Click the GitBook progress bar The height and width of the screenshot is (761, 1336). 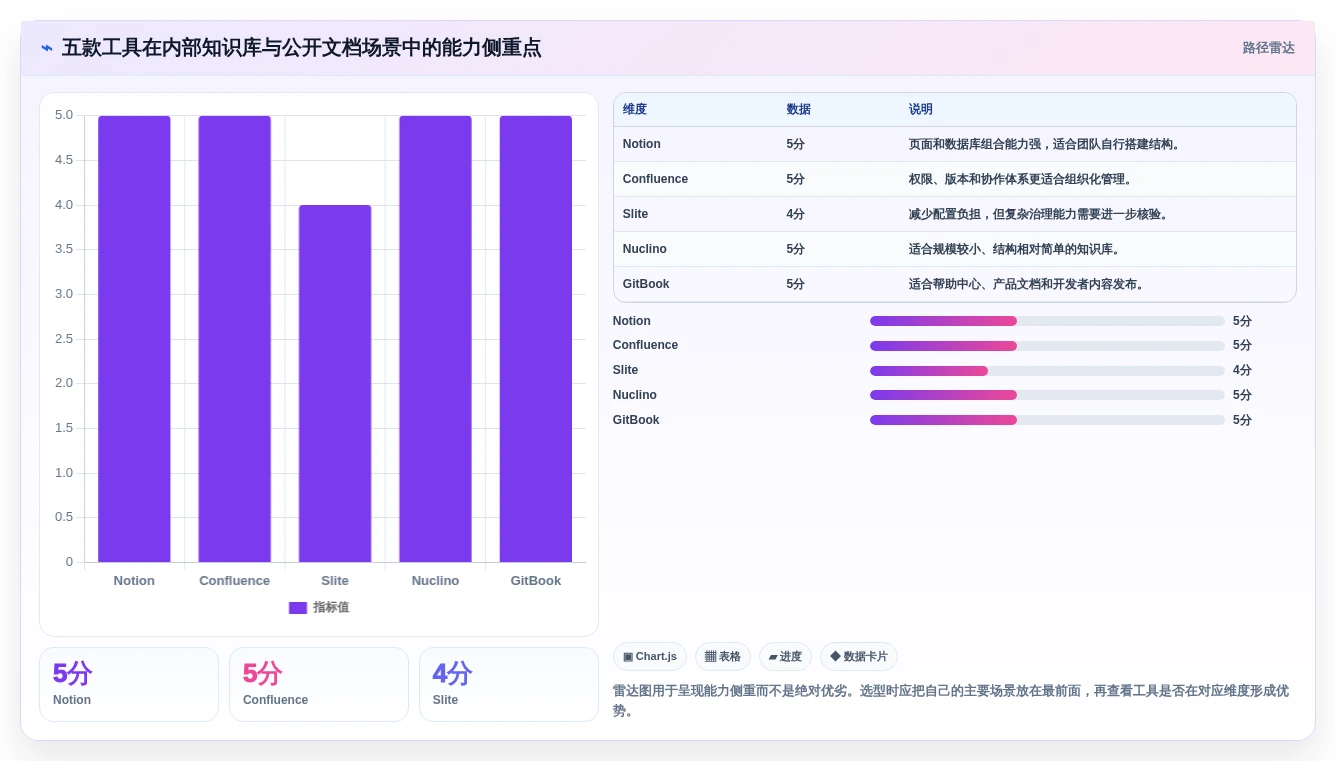(x=1047, y=420)
